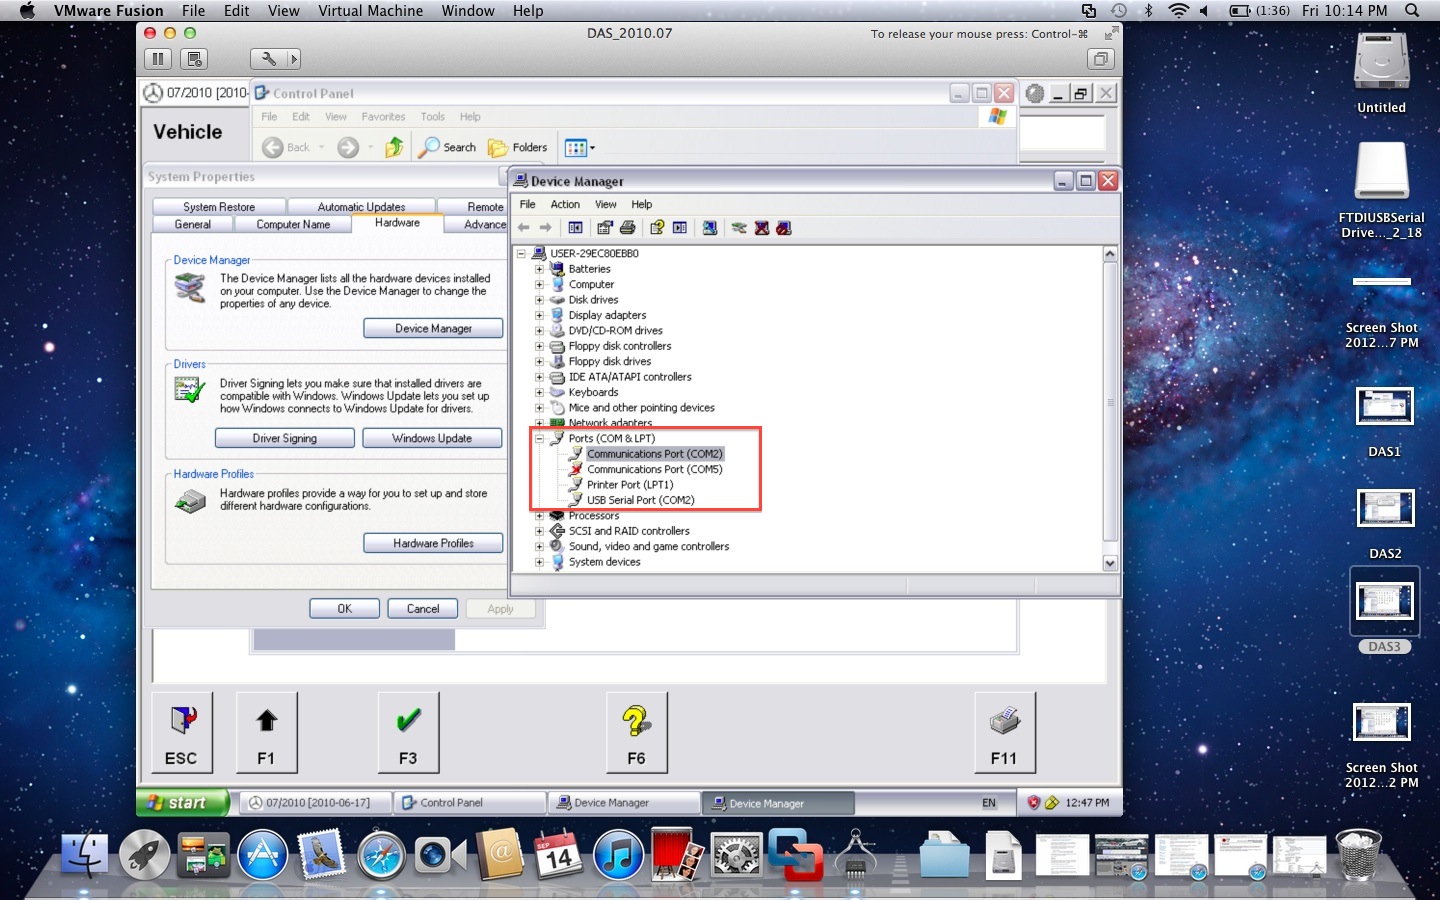The height and width of the screenshot is (900, 1440).
Task: Open the Views dropdown in Control Panel toolbar
Action: point(578,146)
